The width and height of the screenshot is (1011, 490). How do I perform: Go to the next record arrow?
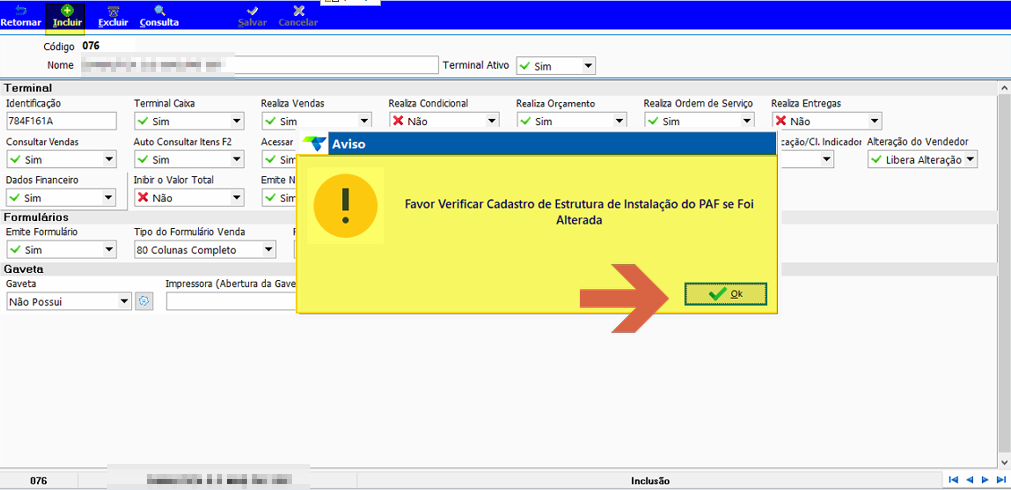coord(985,480)
